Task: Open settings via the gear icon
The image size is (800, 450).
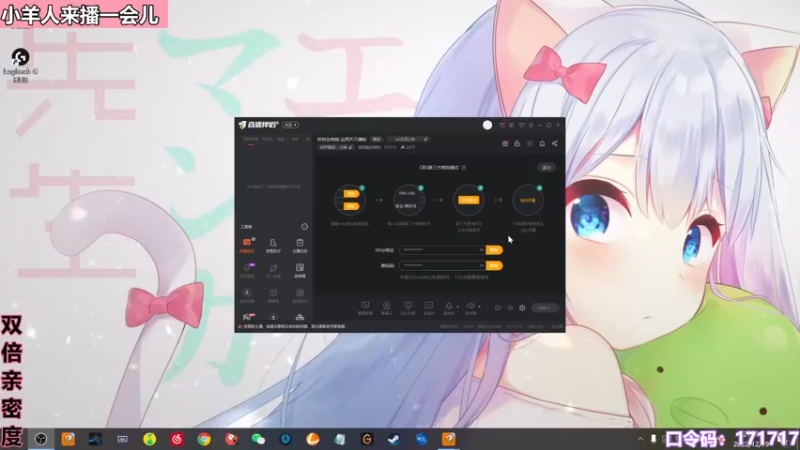Action: [x=522, y=308]
